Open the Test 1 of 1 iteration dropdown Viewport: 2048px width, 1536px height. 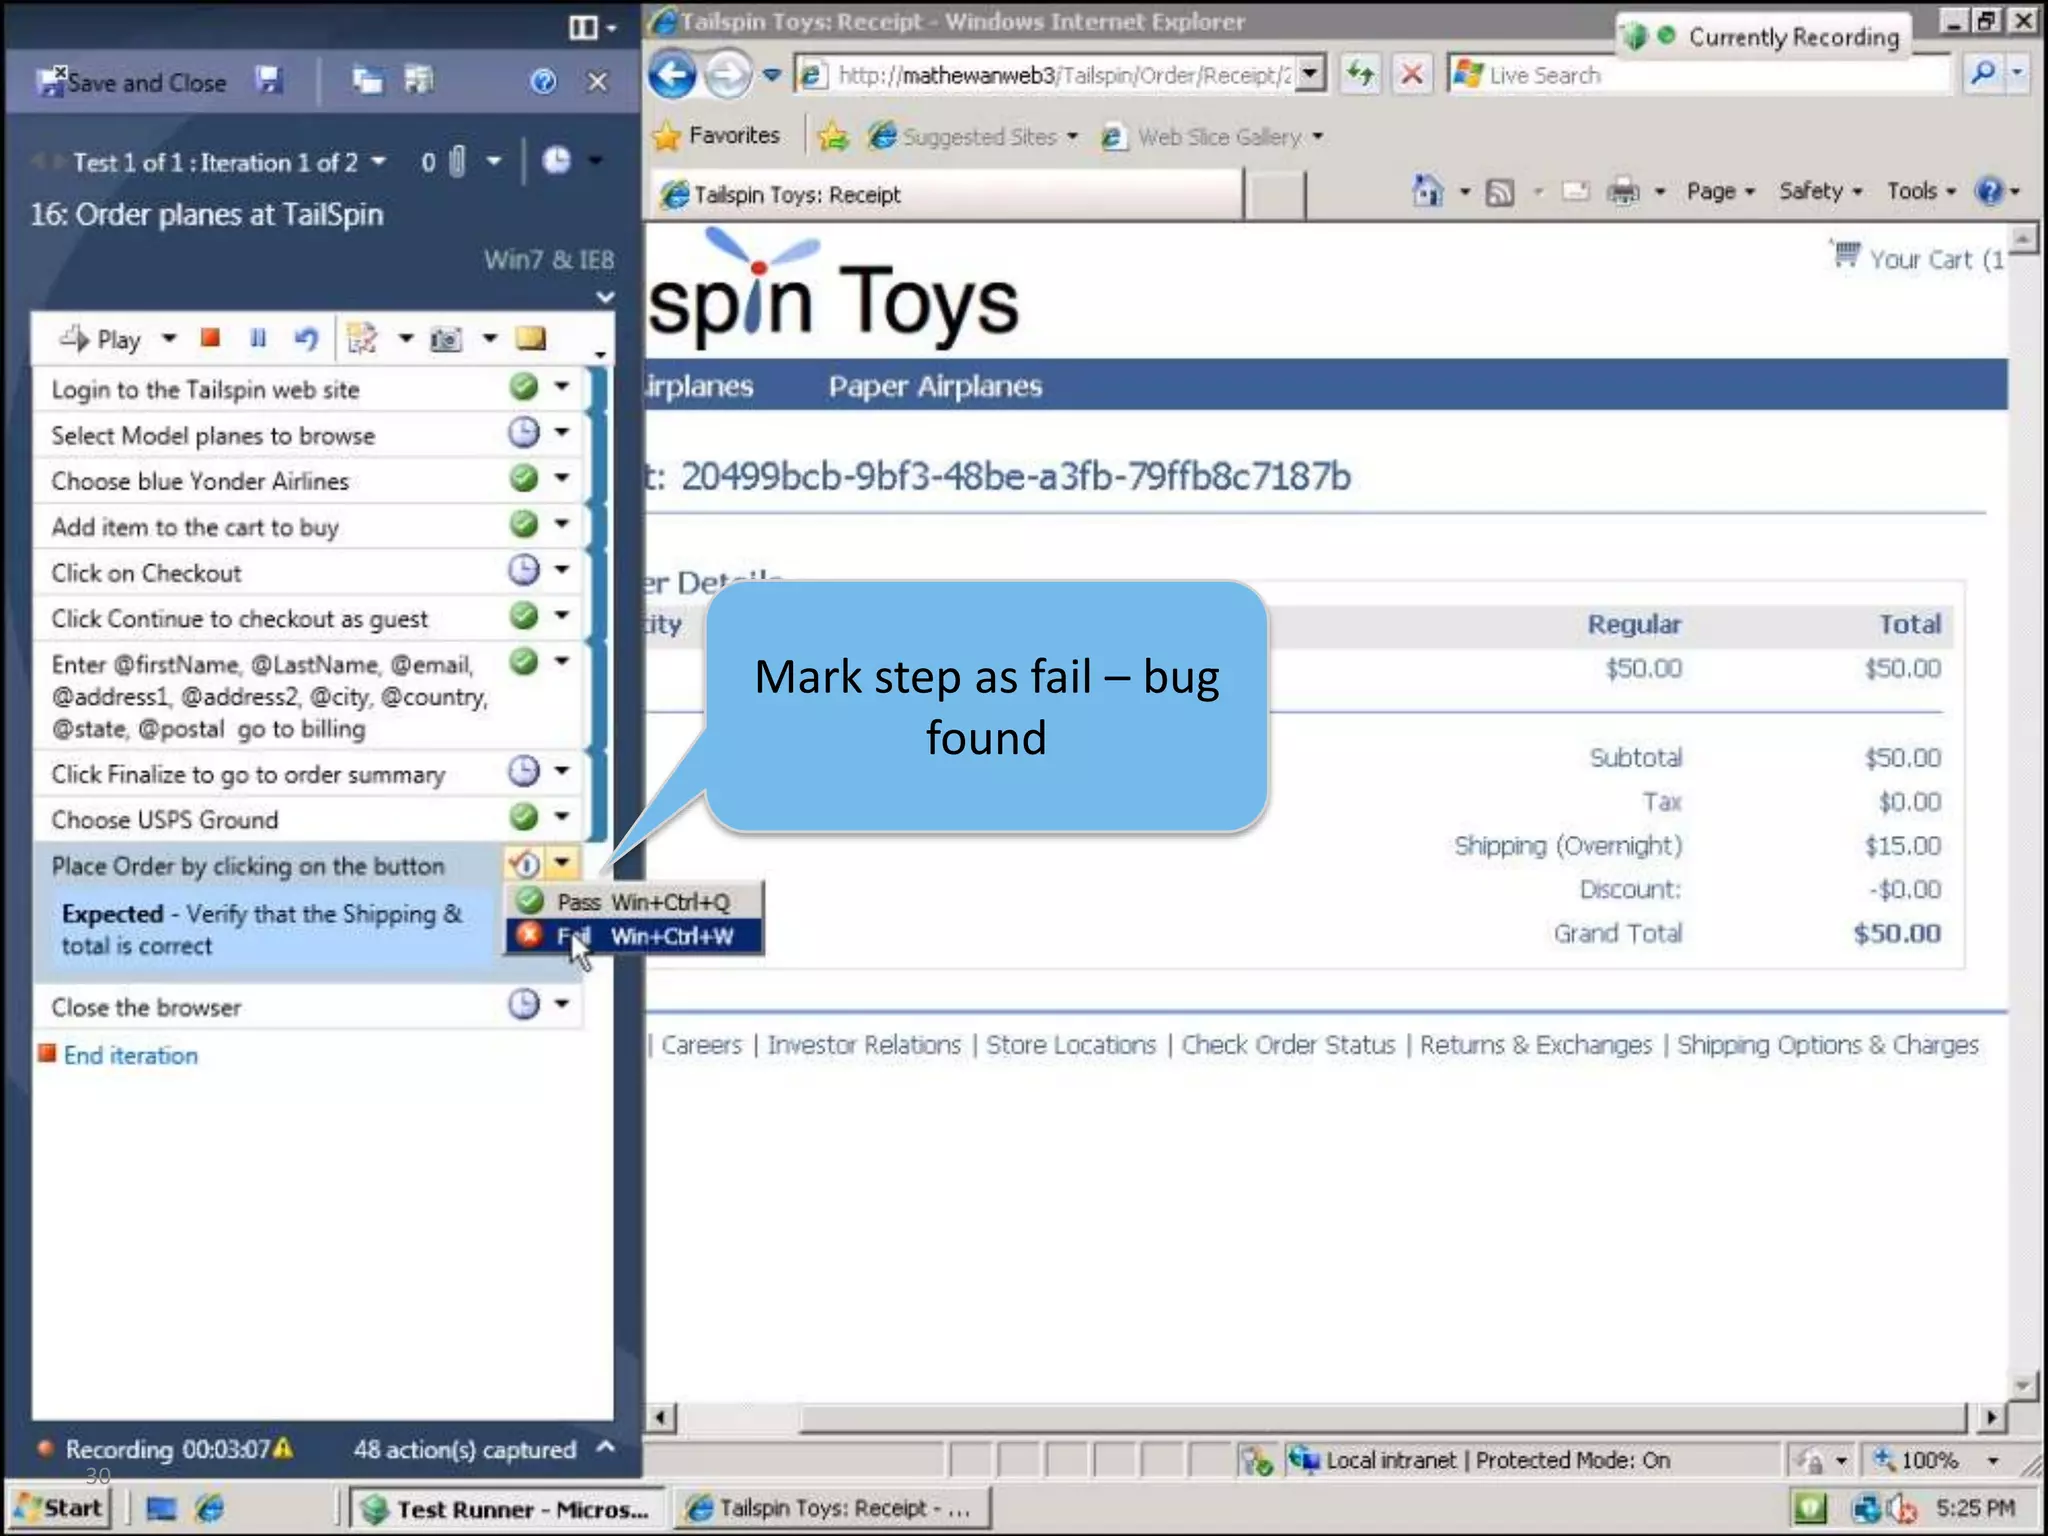(x=378, y=162)
